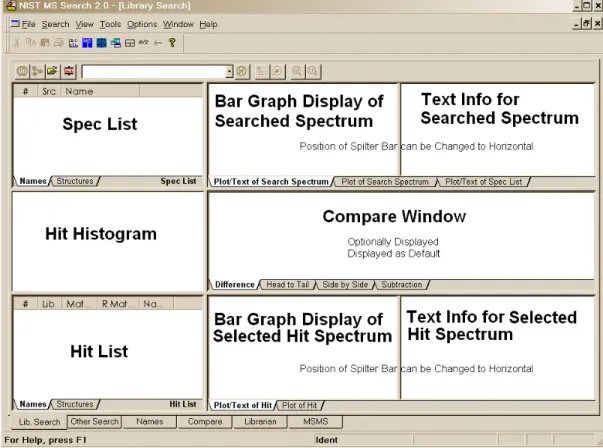Screen dimensions: 603x448
Task: Click the Go search button icon
Action: (22, 71)
